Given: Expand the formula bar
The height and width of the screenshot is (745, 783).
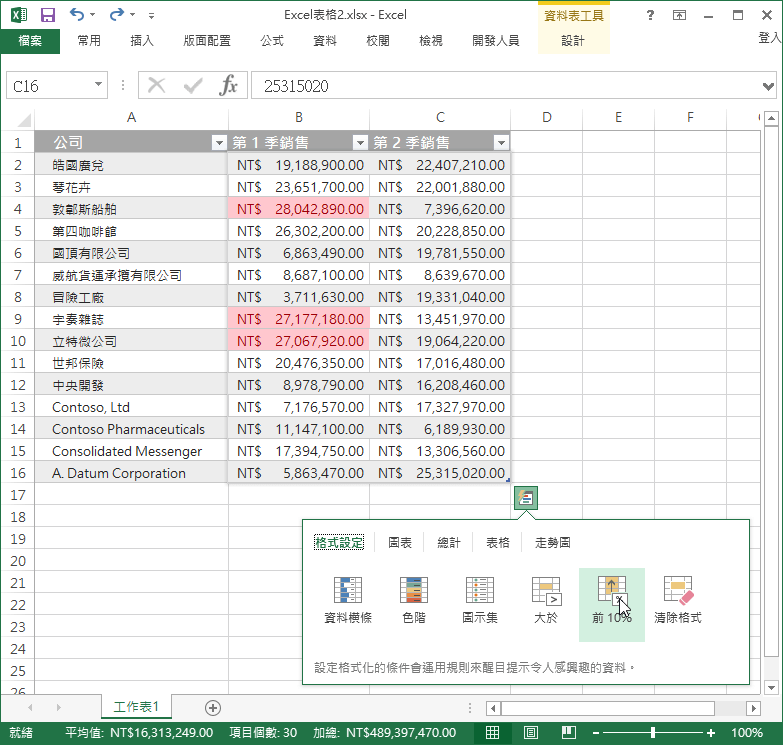Looking at the screenshot, I should click(769, 86).
